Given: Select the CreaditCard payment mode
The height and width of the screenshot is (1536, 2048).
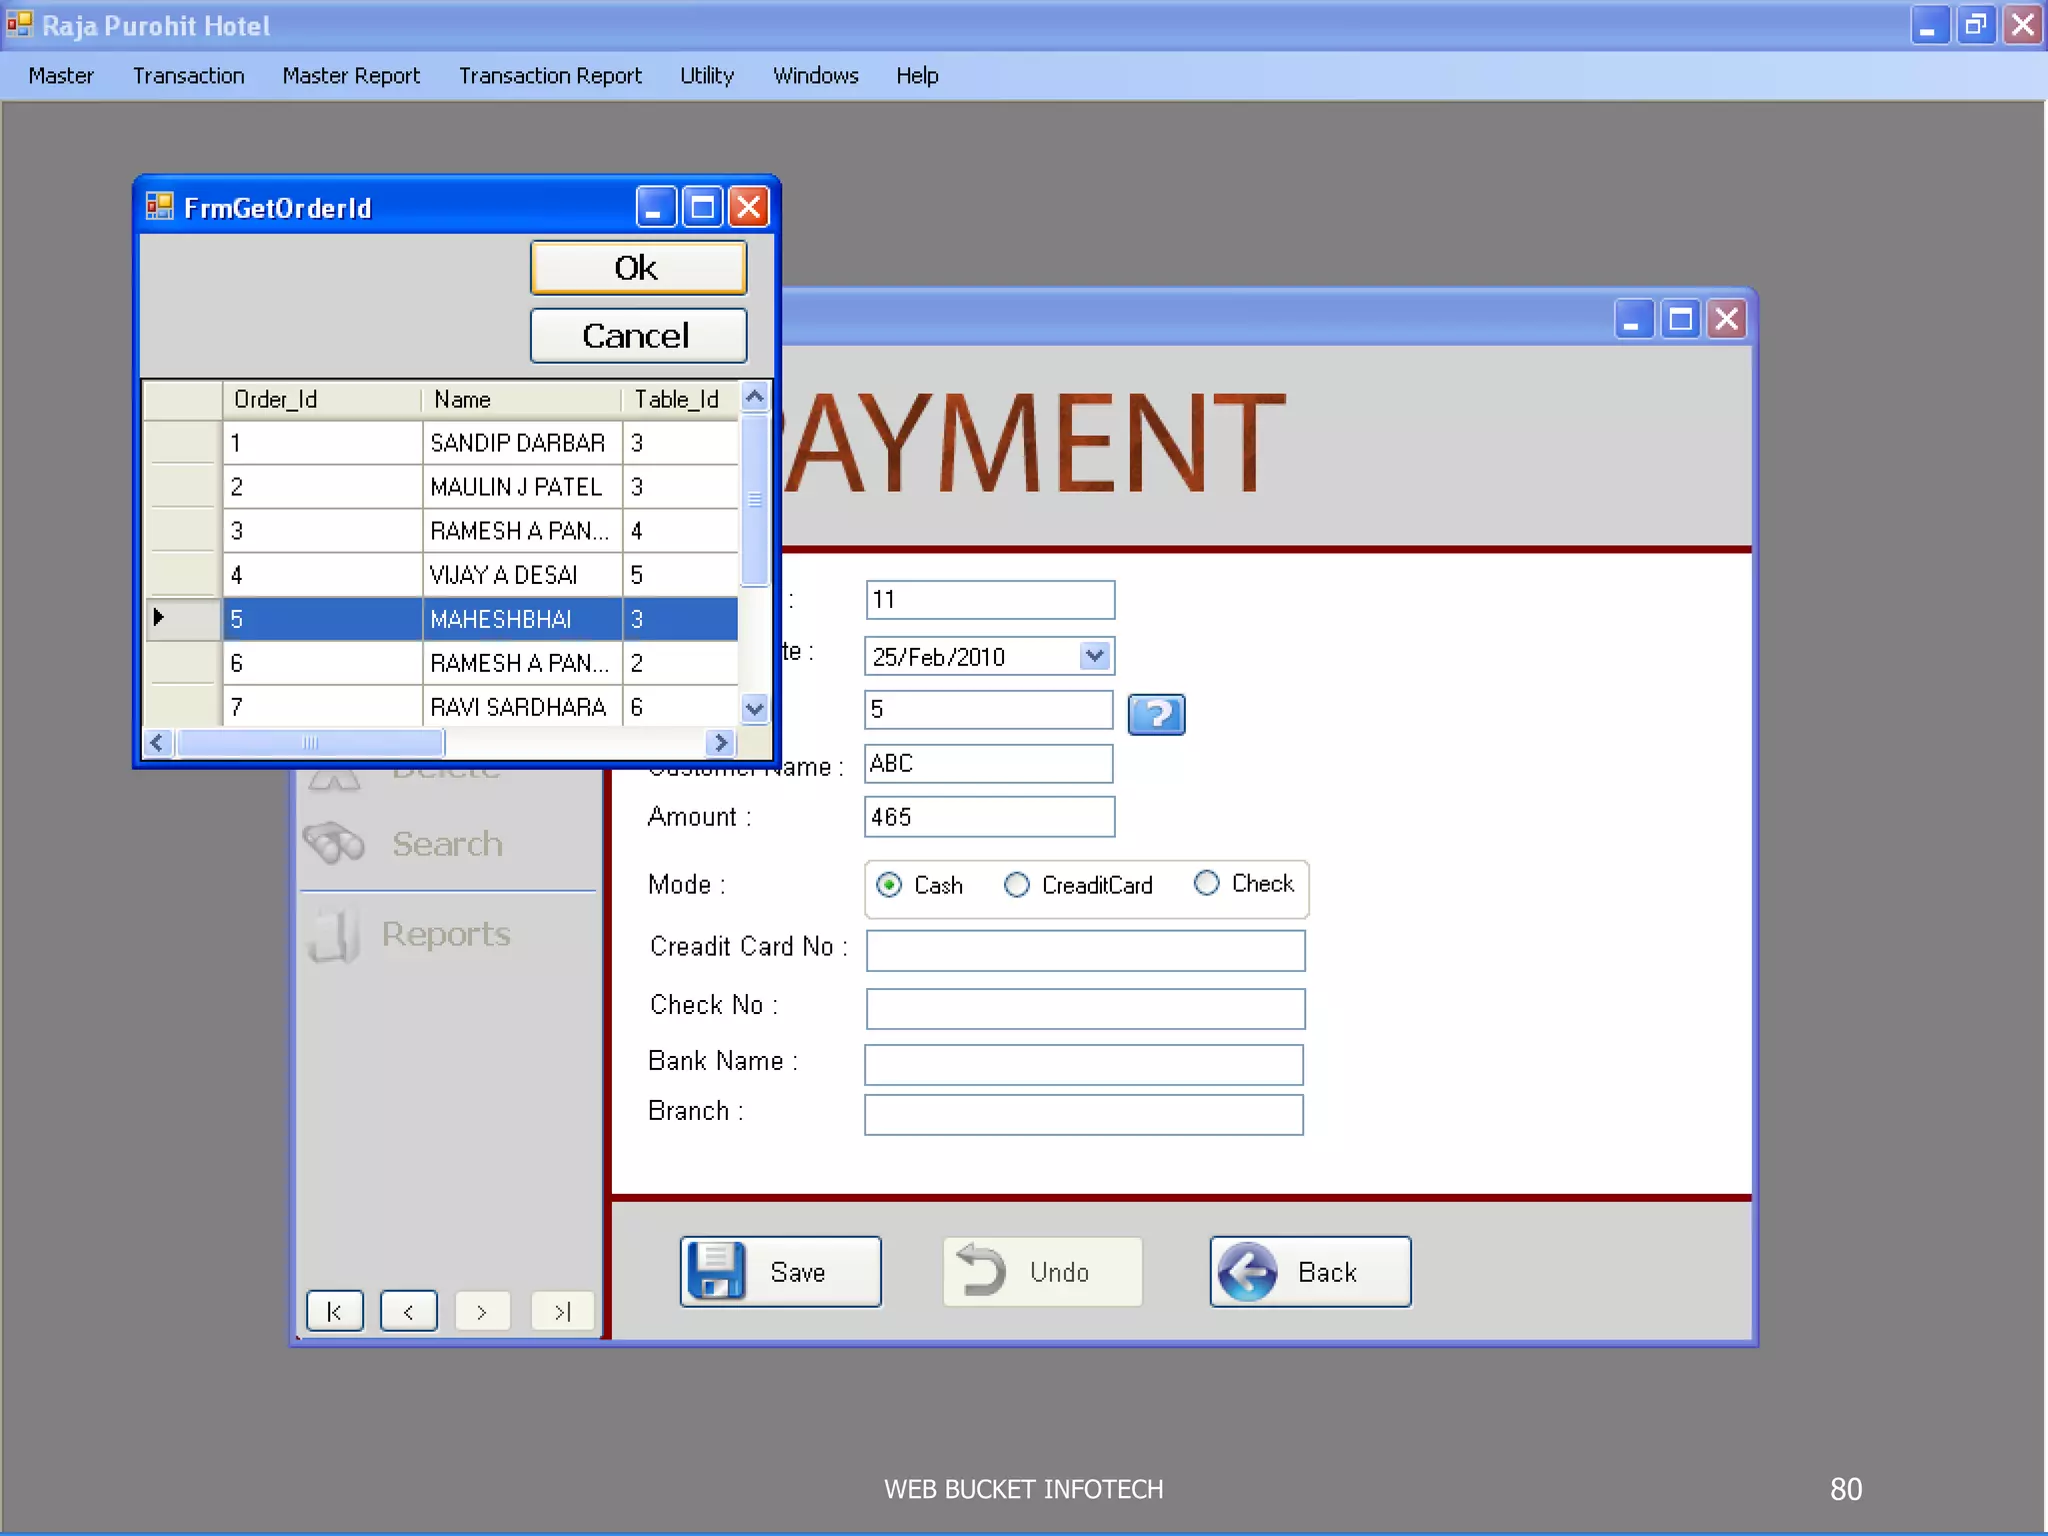Looking at the screenshot, I should click(1016, 885).
